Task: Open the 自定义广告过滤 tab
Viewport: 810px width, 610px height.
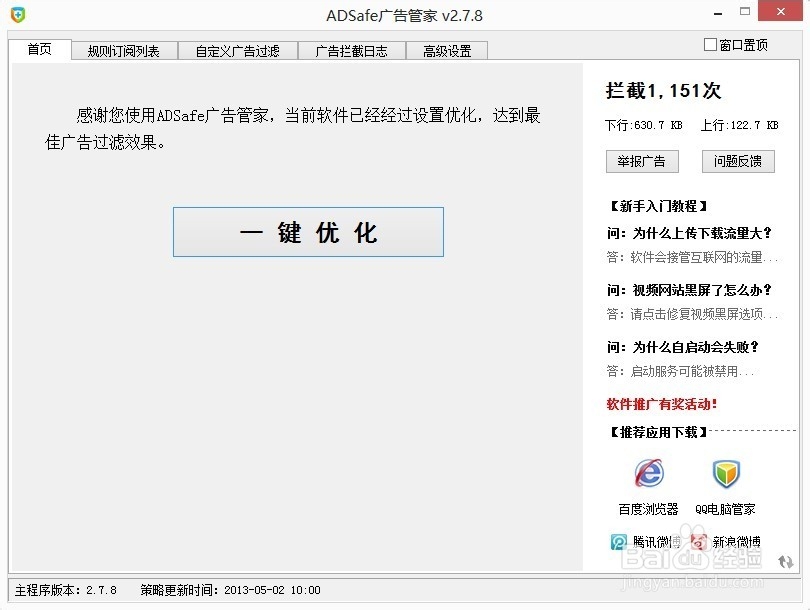Action: 238,51
